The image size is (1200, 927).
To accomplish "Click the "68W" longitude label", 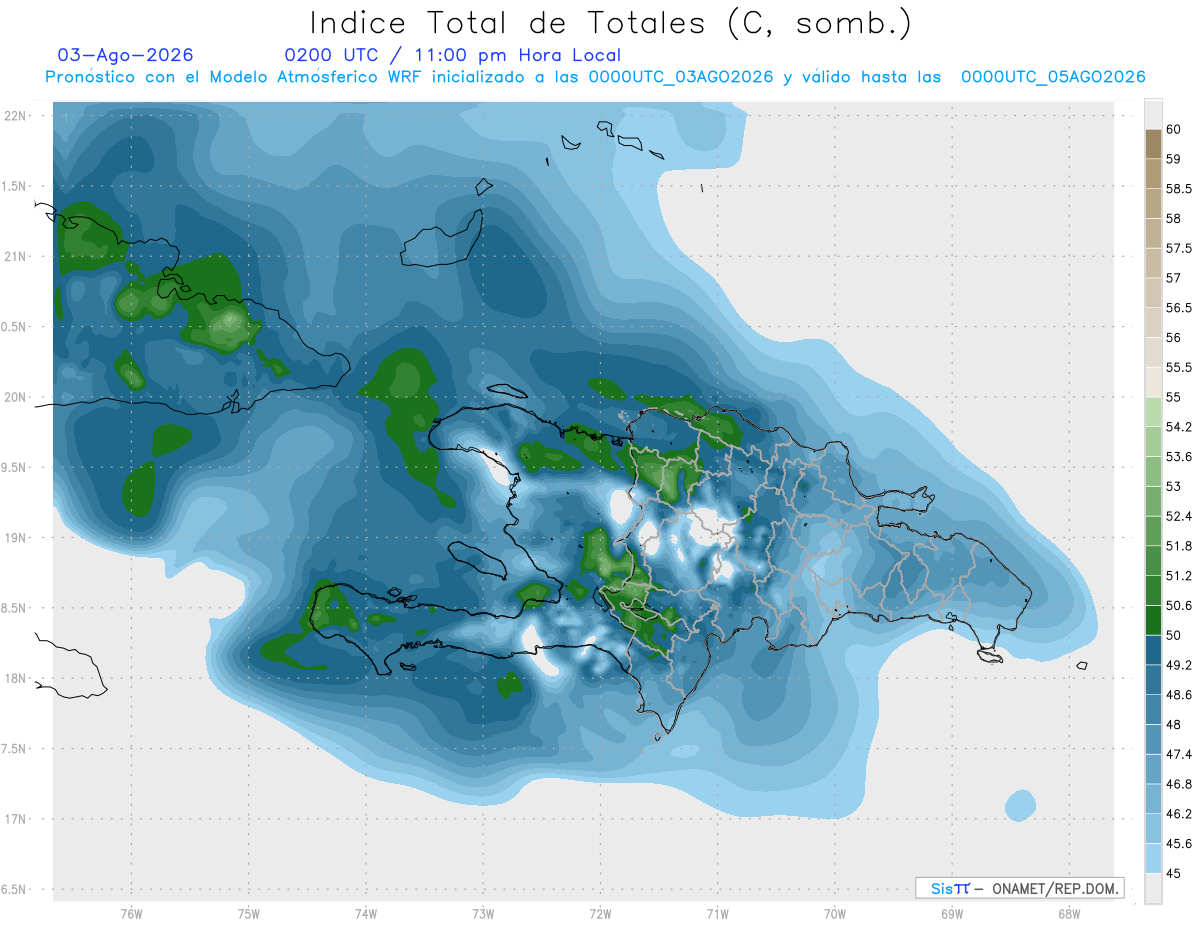I will (x=1068, y=913).
